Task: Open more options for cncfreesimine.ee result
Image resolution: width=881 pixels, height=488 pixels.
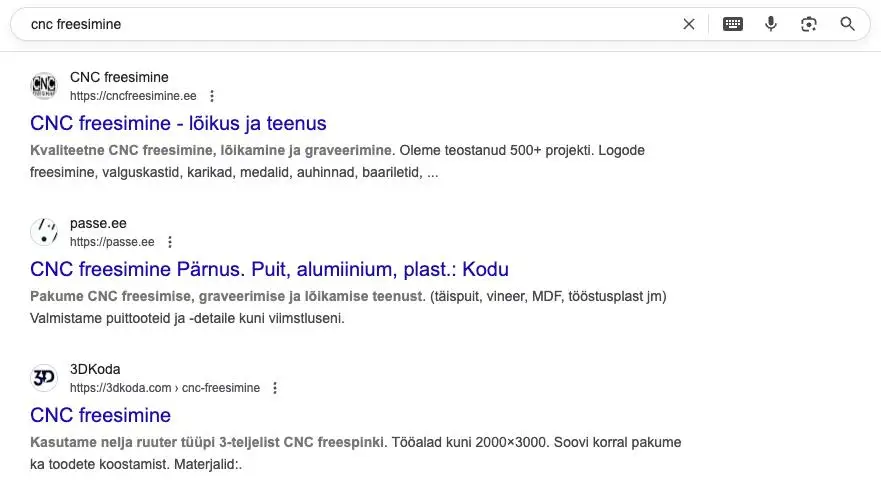Action: 211,96
